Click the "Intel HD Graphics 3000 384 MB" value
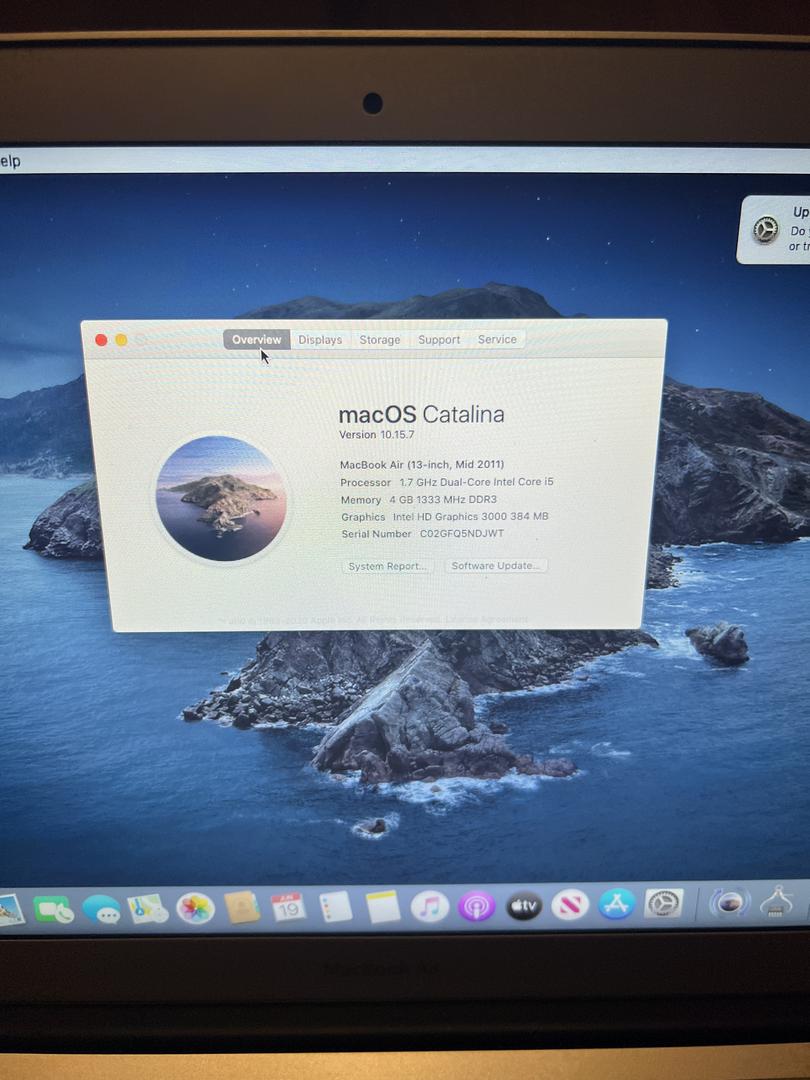The width and height of the screenshot is (810, 1080). tap(470, 516)
